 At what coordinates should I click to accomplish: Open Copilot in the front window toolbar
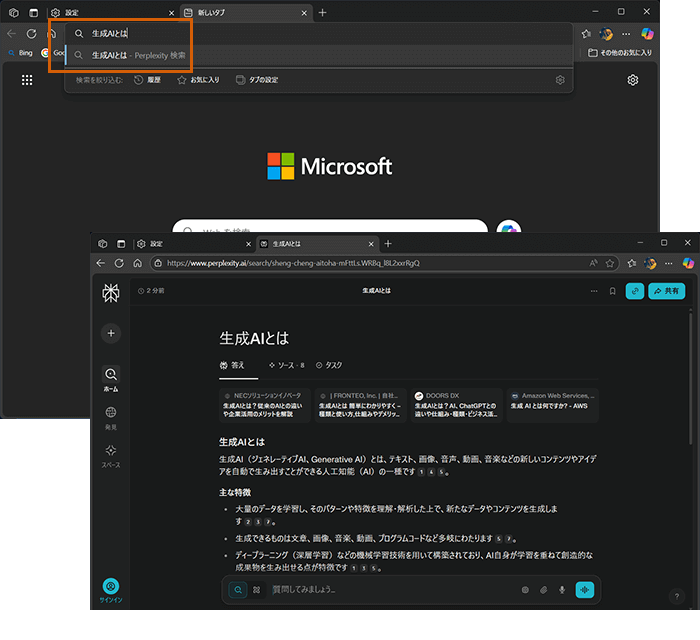[688, 263]
